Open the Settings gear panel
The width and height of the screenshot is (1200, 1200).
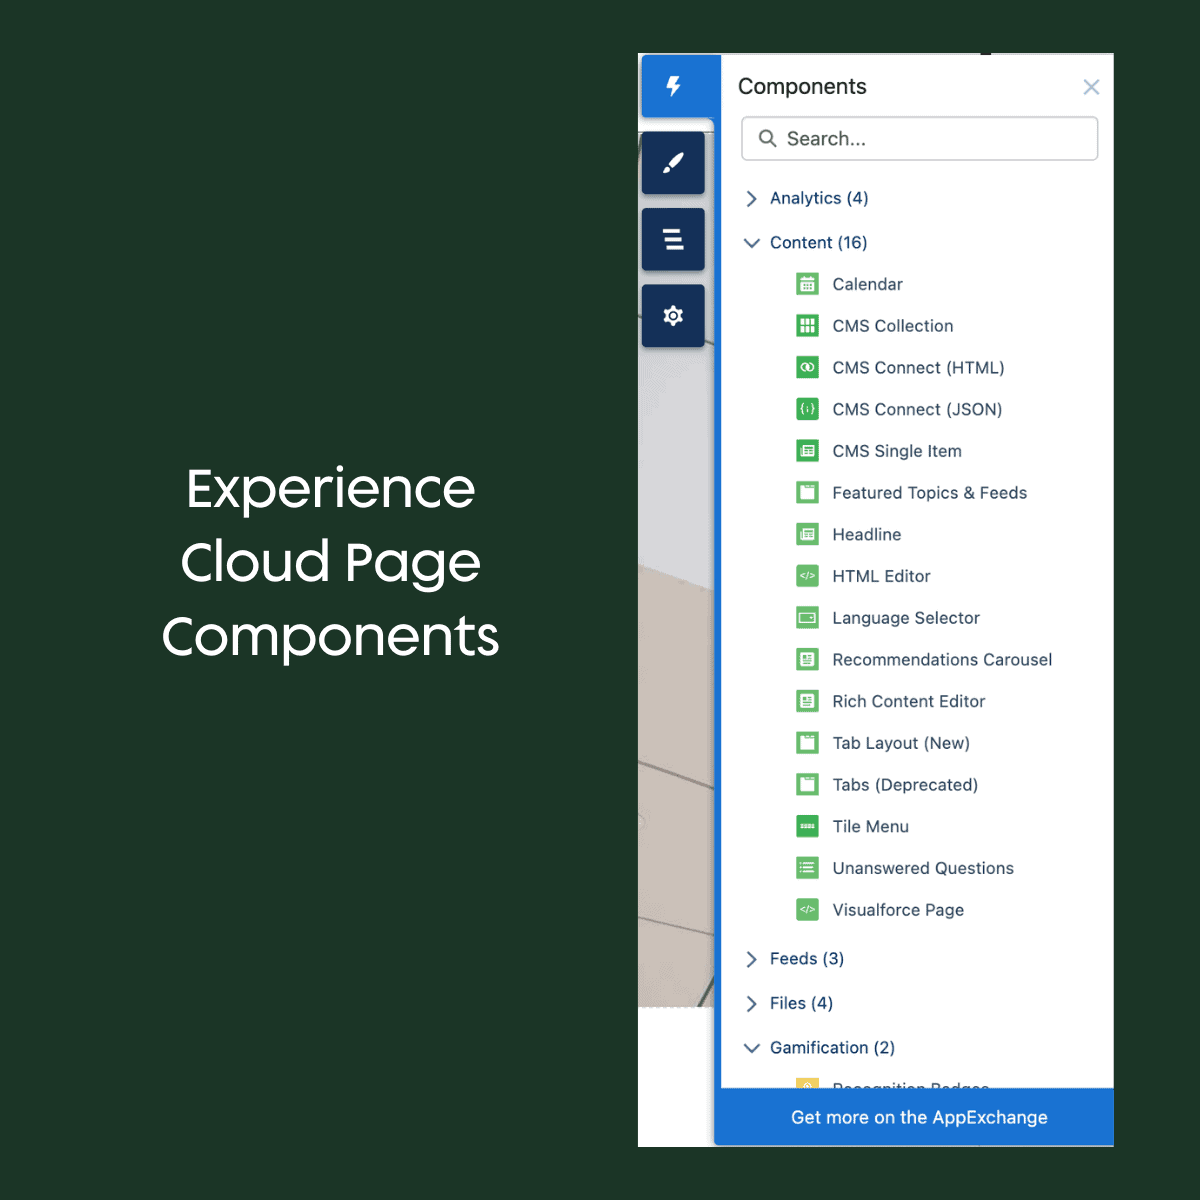click(x=673, y=316)
